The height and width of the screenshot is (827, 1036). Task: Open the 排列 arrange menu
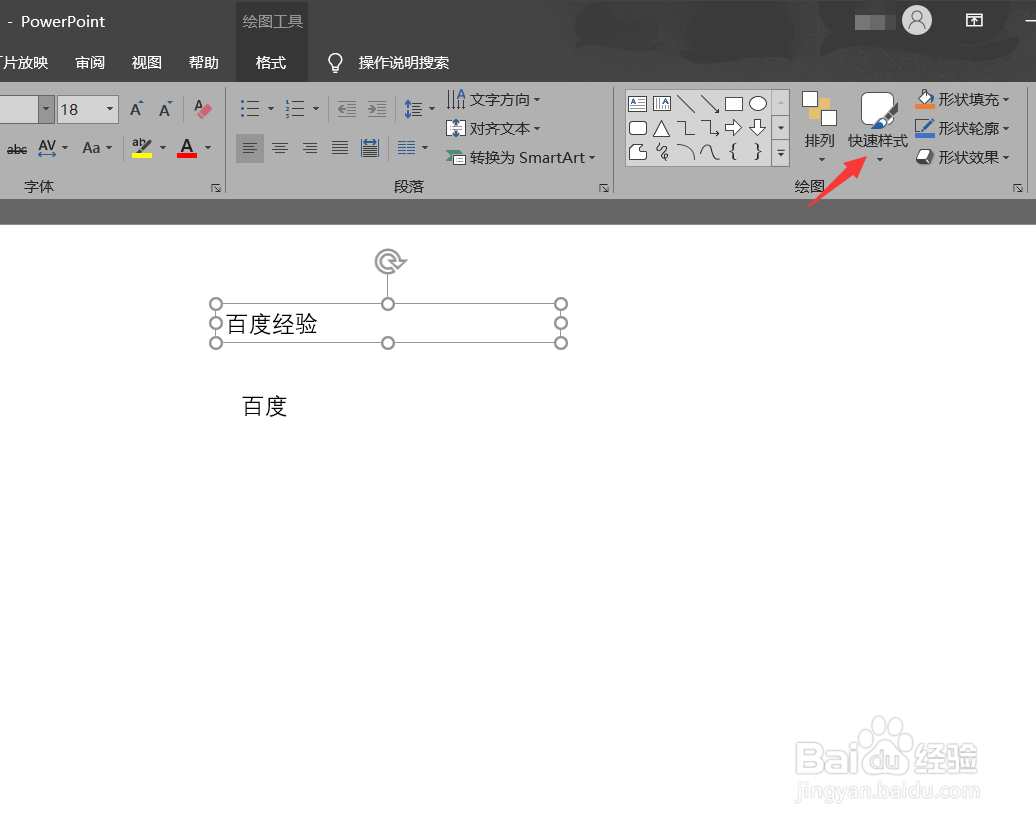(x=819, y=127)
